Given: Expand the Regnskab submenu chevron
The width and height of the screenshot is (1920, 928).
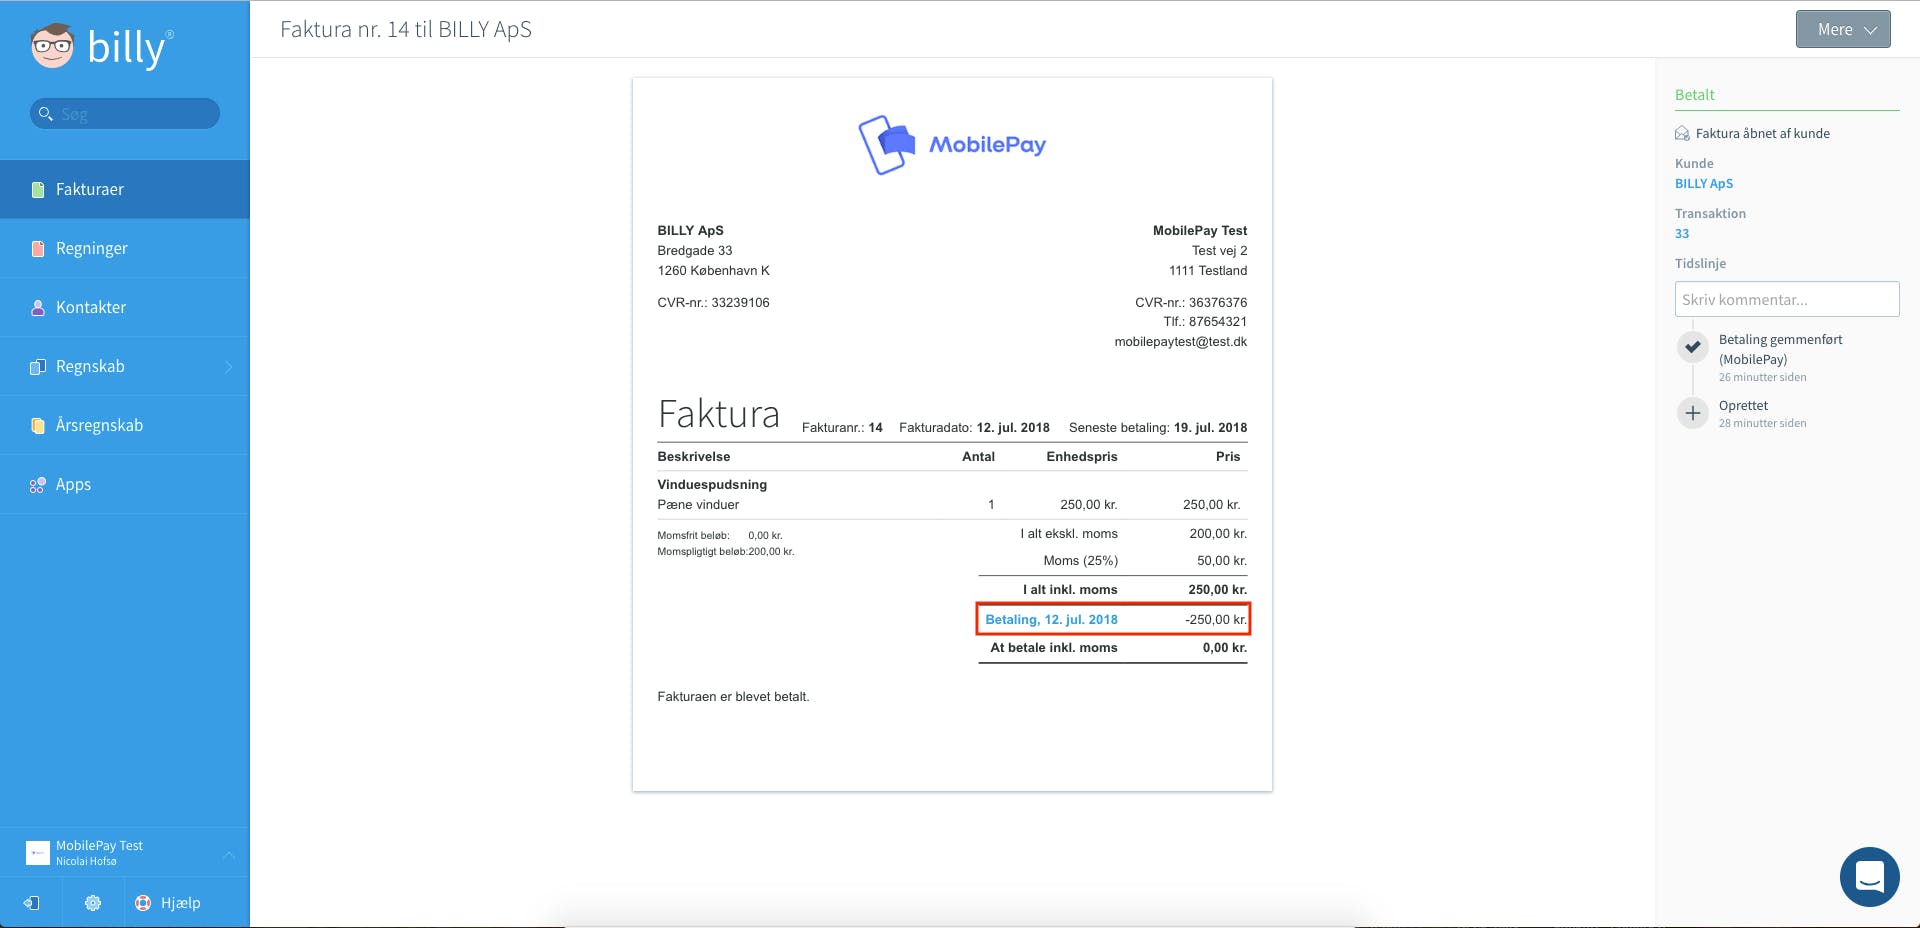Looking at the screenshot, I should [x=228, y=367].
